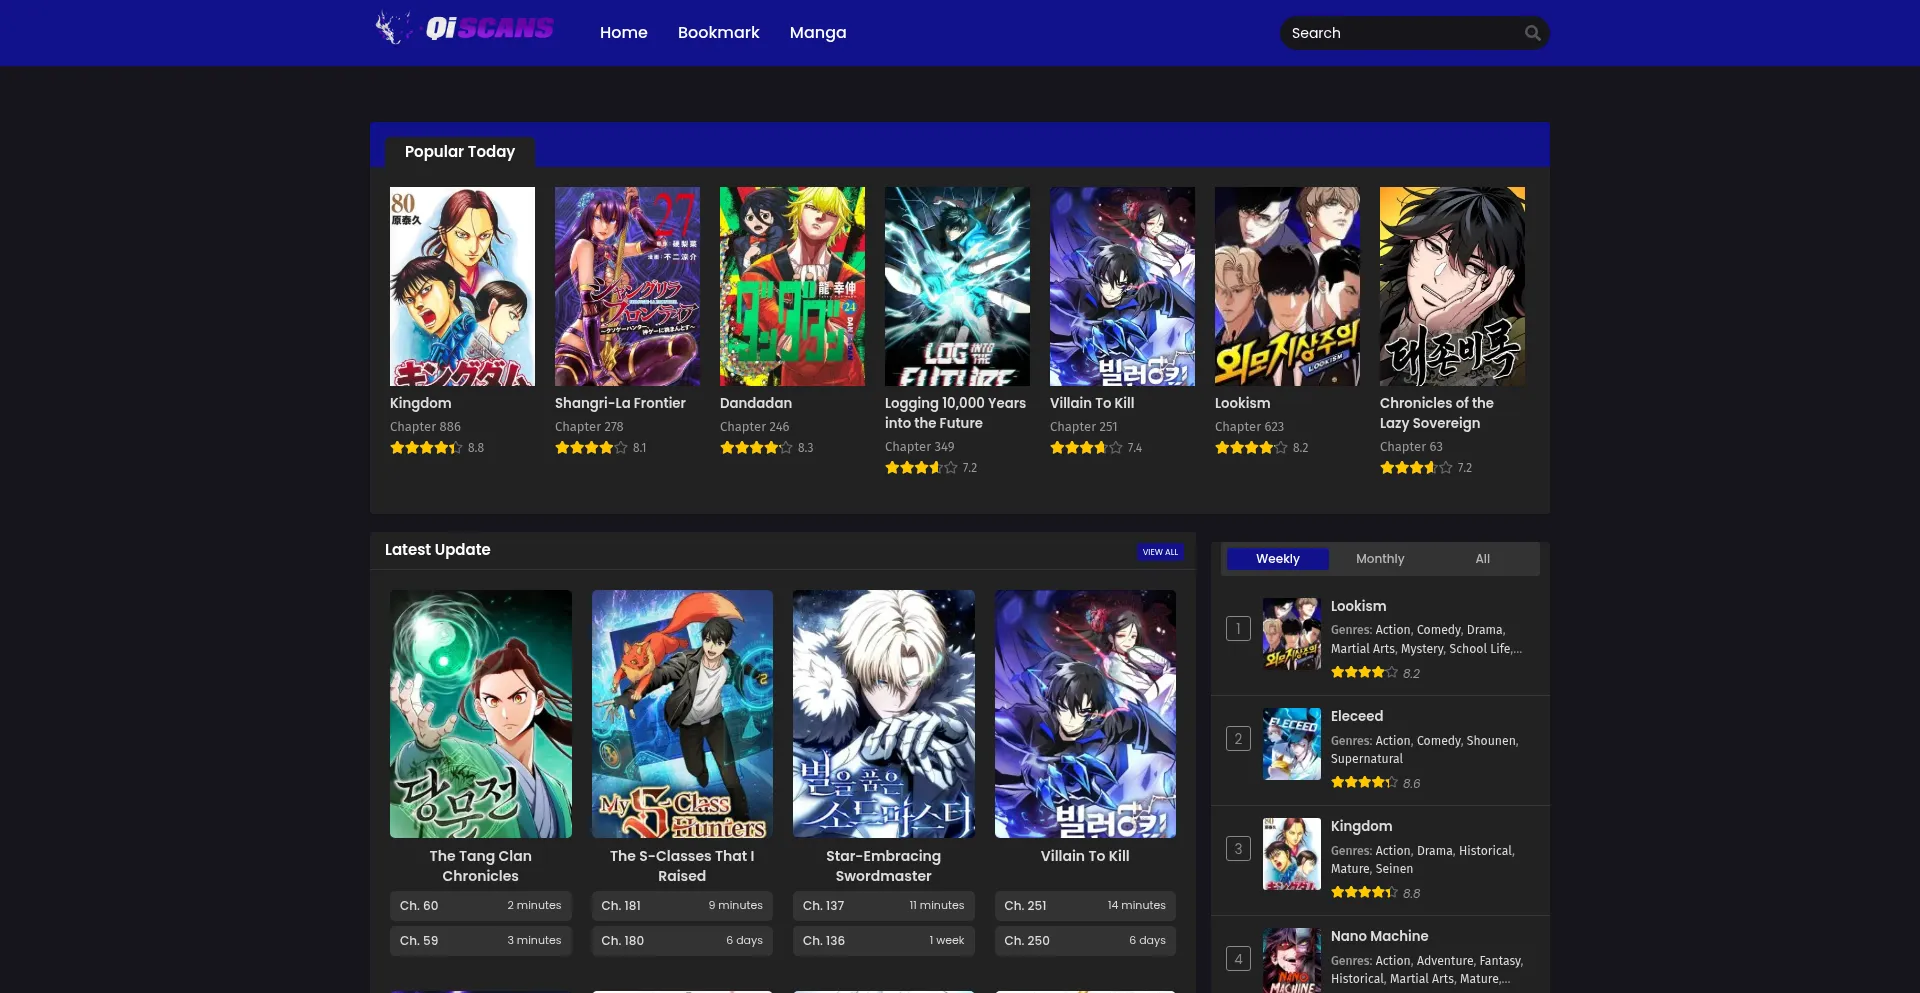Click Chronicles of the Lazy Sovereign title
The image size is (1920, 993).
coord(1437,413)
